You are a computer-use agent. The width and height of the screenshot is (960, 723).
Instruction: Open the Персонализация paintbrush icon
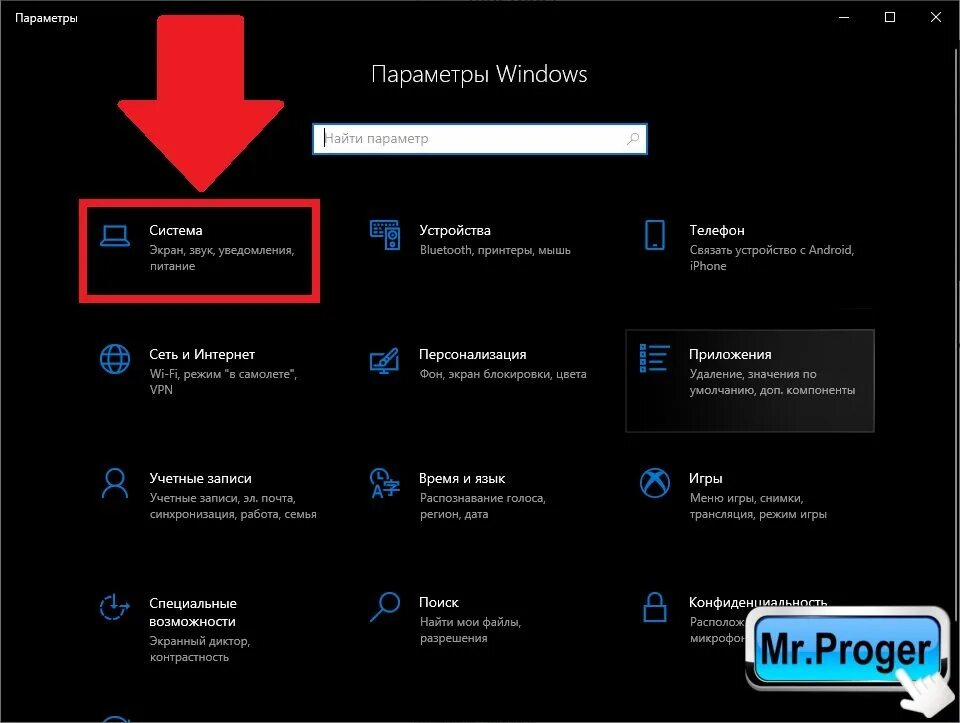[x=384, y=361]
